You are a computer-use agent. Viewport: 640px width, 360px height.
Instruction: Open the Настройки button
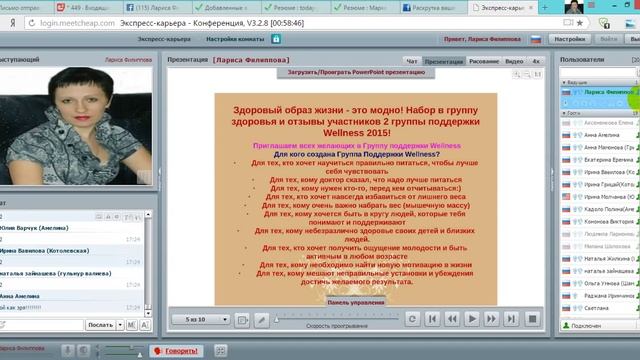click(x=569, y=39)
